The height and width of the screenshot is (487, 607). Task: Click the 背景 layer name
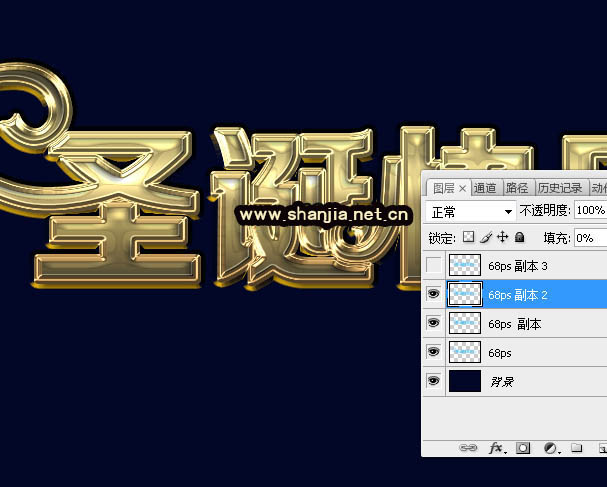click(502, 382)
